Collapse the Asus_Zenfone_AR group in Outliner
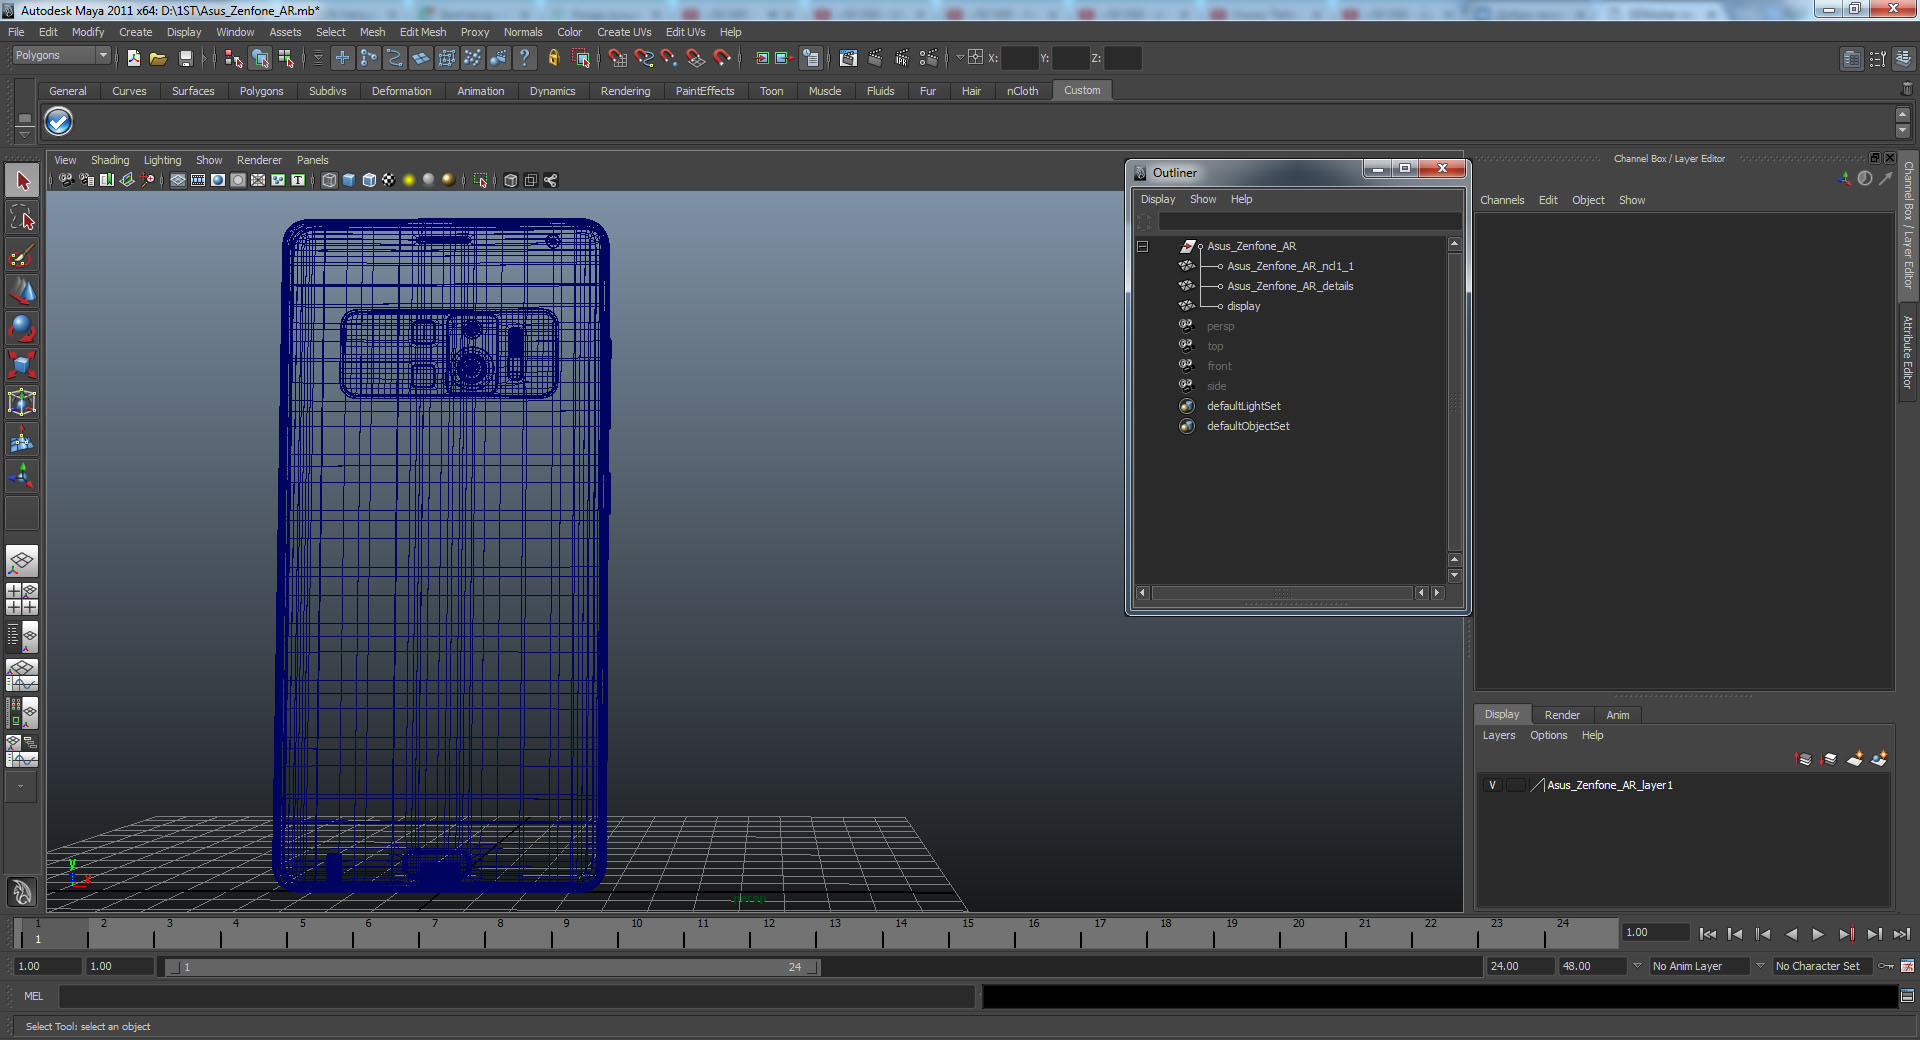This screenshot has height=1040, width=1920. [x=1143, y=246]
